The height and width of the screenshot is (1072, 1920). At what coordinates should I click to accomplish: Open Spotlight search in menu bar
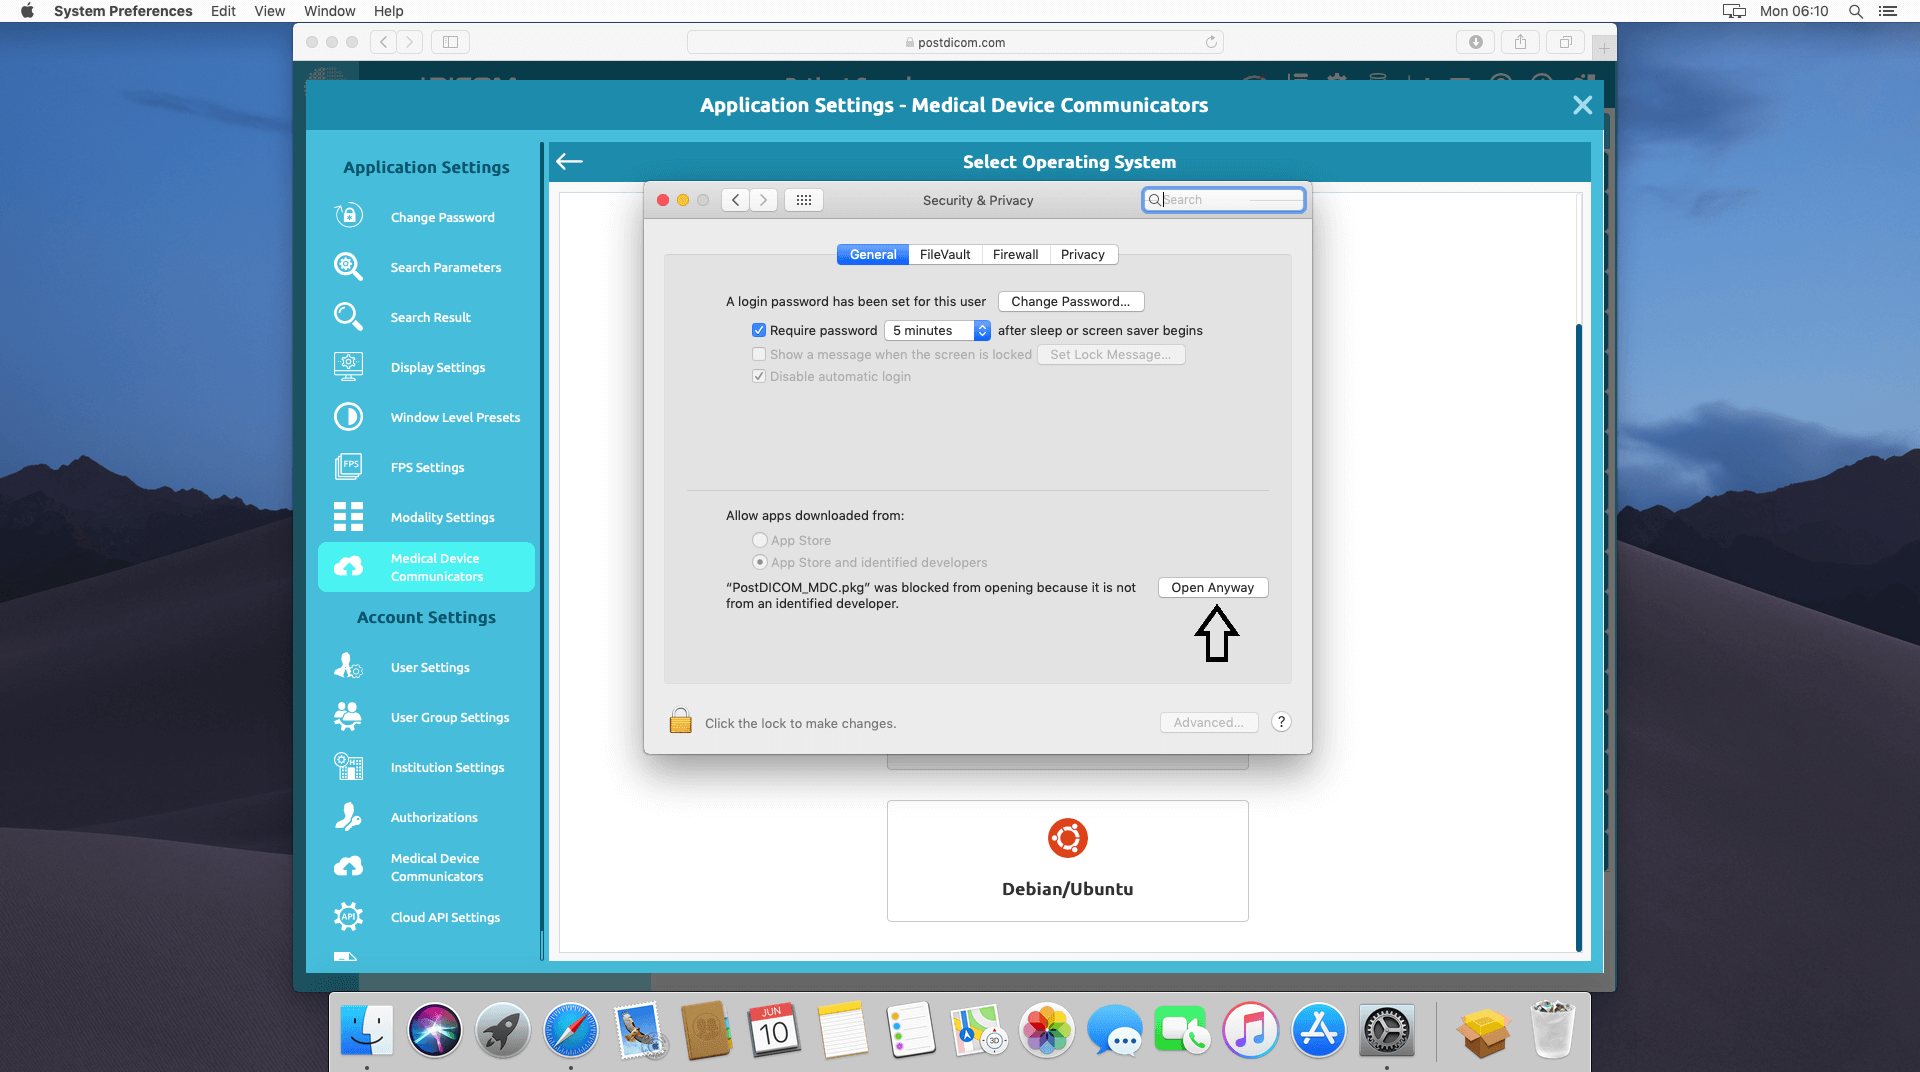pyautogui.click(x=1856, y=11)
